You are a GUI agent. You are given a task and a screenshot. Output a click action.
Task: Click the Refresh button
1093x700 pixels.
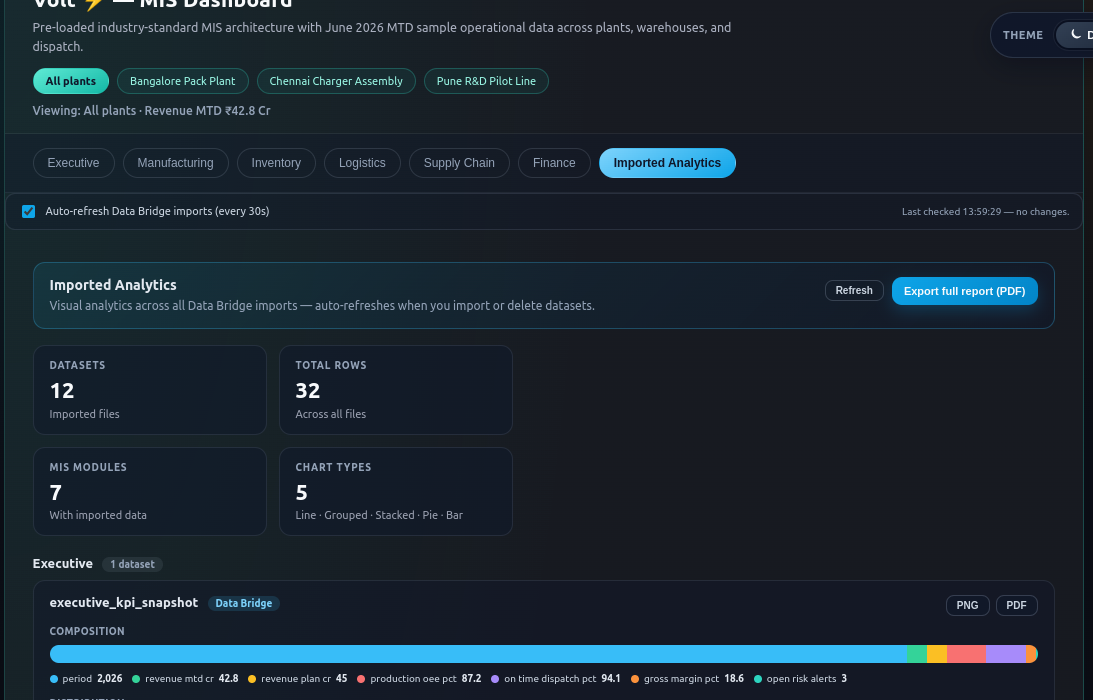[854, 291]
